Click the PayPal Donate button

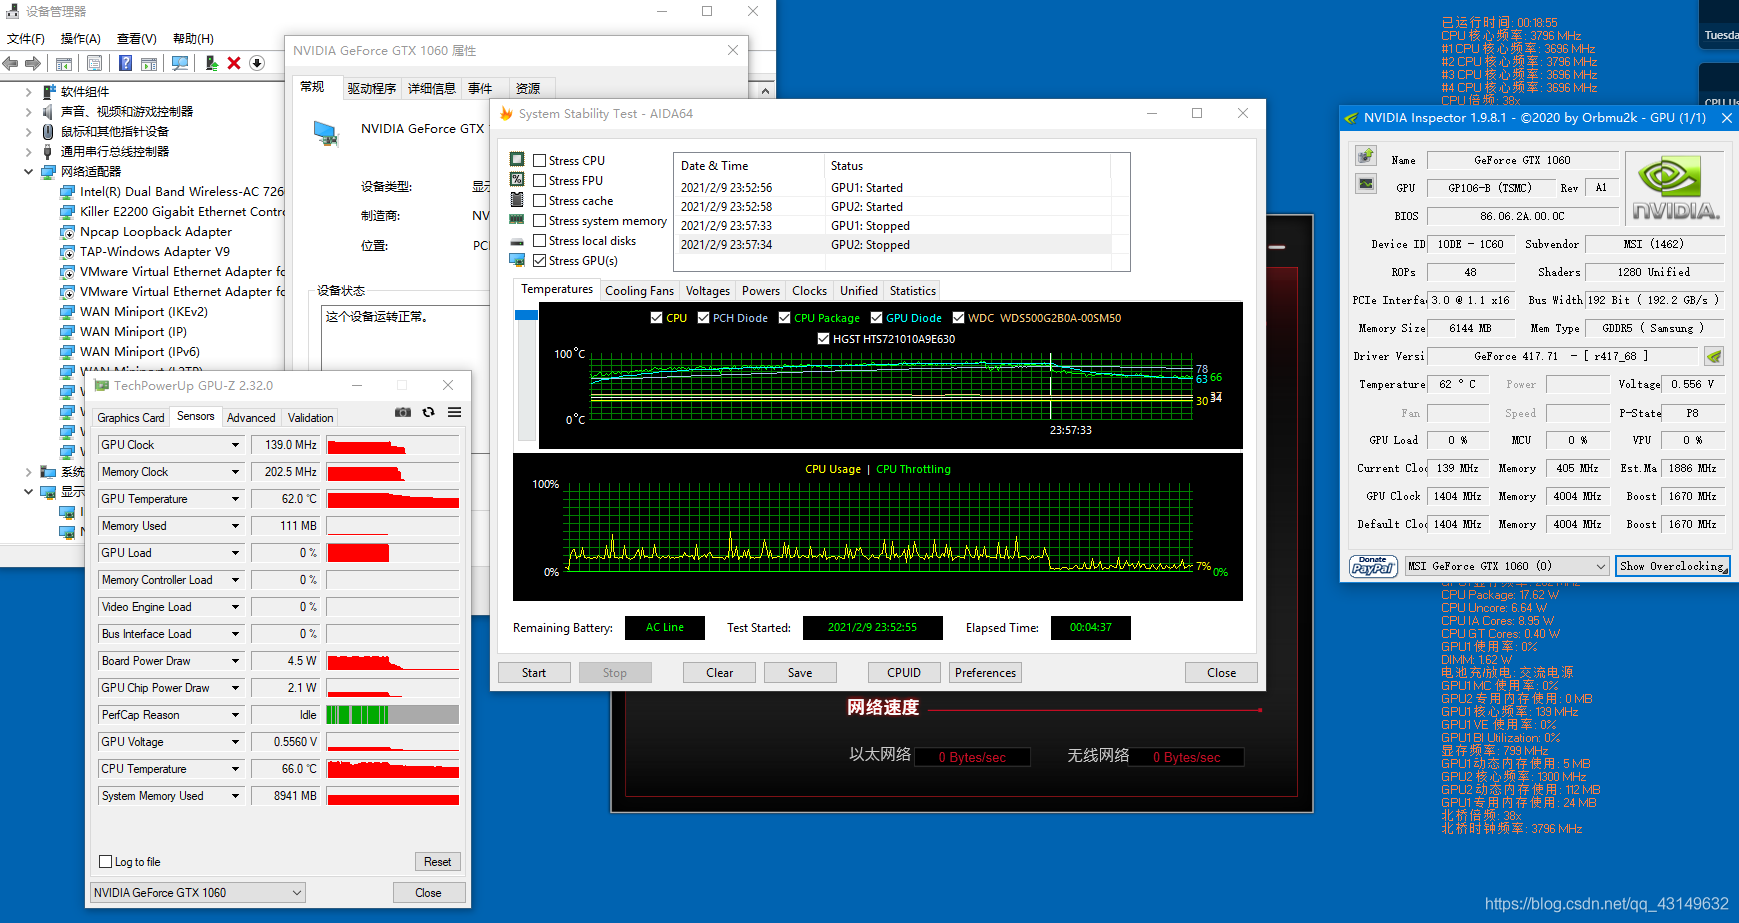click(x=1373, y=566)
